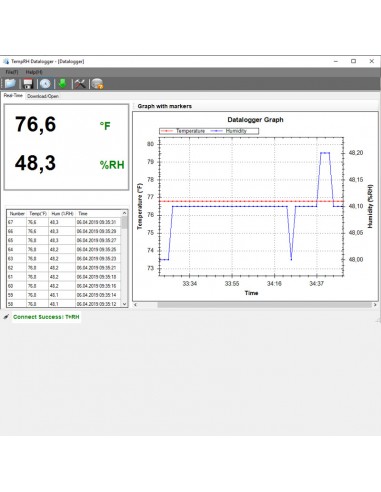Click the graph horizontal scrollbar thumb
Image resolution: width=381 pixels, height=492 pixels.
pyautogui.click(x=264, y=305)
